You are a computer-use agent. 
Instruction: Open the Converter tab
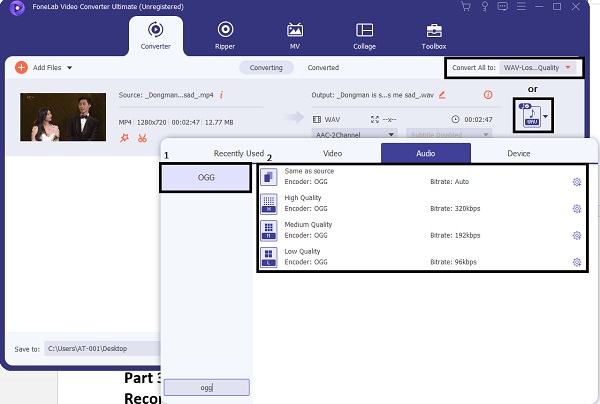pyautogui.click(x=155, y=36)
